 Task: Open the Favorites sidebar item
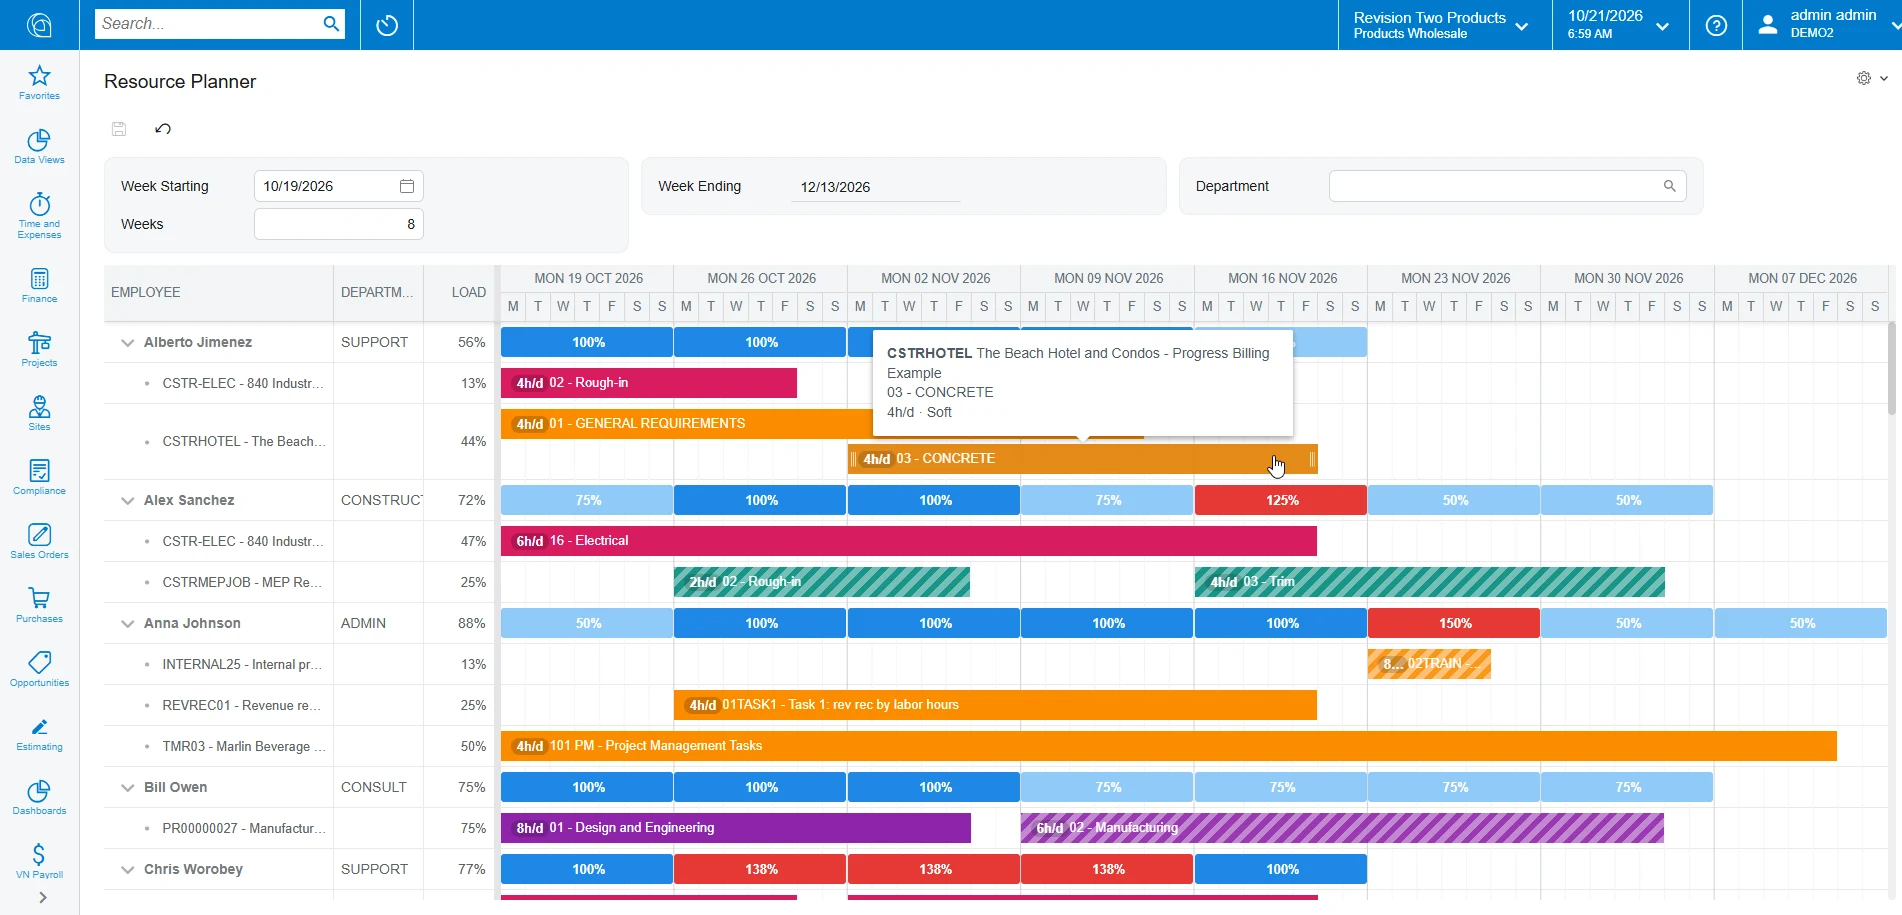pyautogui.click(x=39, y=83)
